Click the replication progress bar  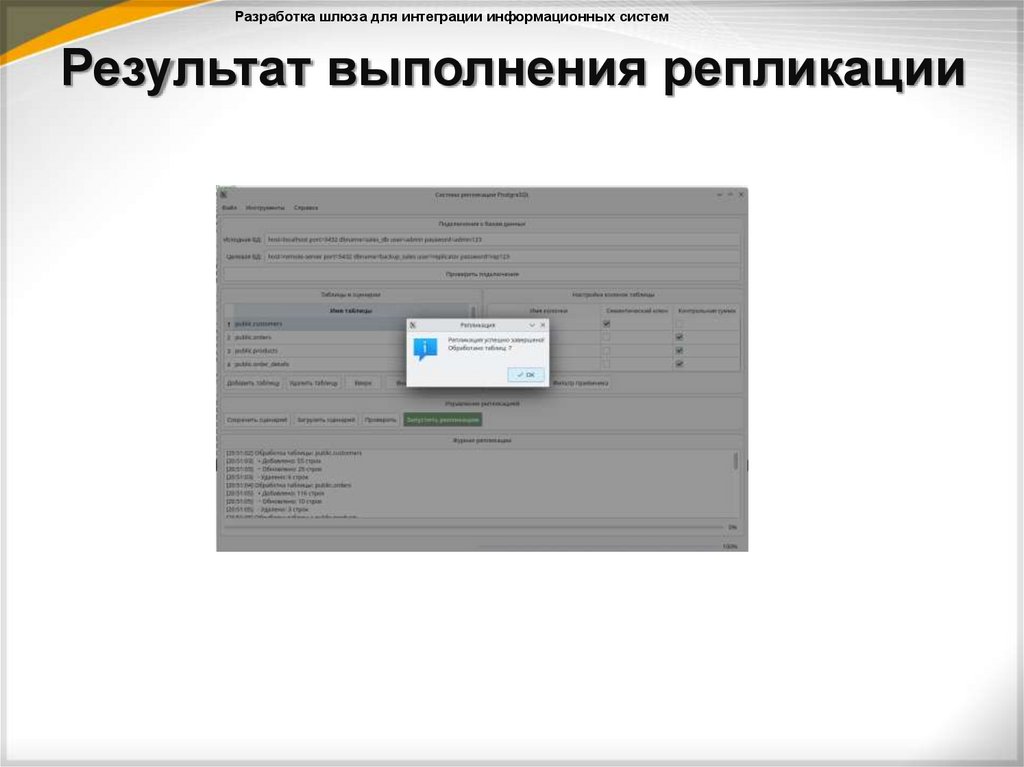tap(476, 527)
